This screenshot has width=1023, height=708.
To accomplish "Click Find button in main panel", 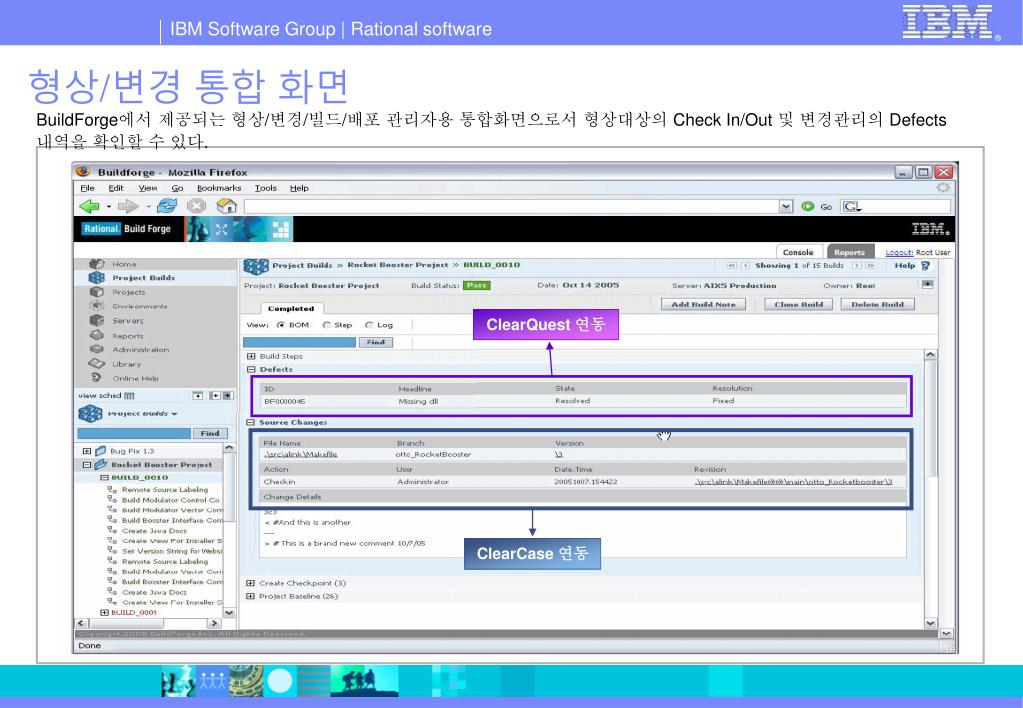I will [x=376, y=342].
